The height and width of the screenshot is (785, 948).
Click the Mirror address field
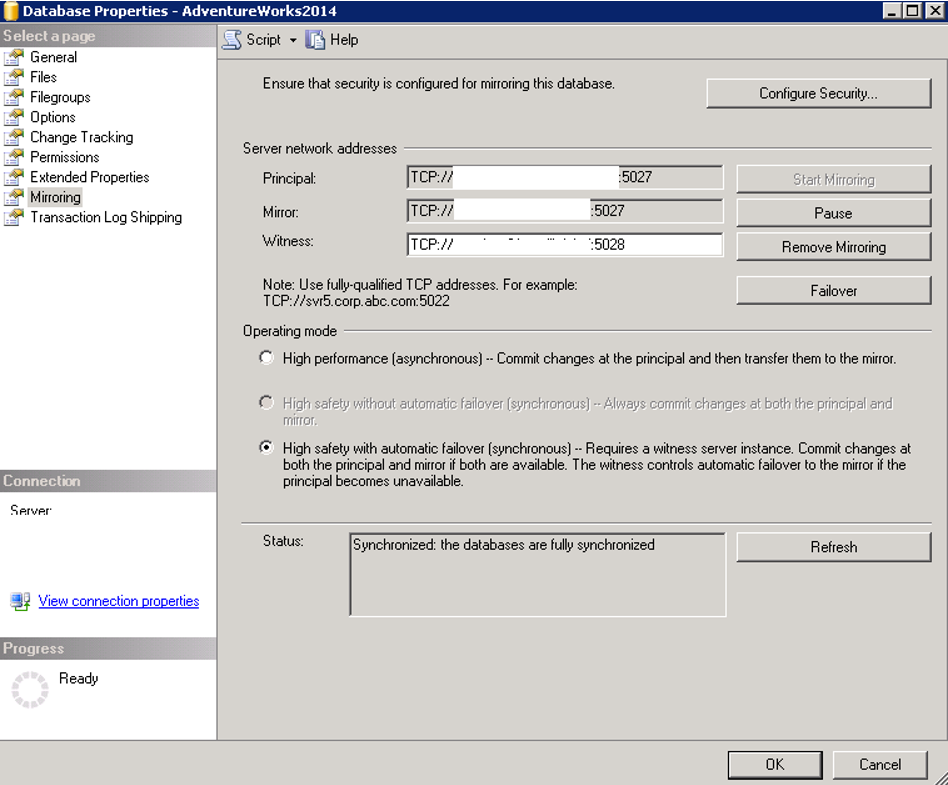(565, 212)
